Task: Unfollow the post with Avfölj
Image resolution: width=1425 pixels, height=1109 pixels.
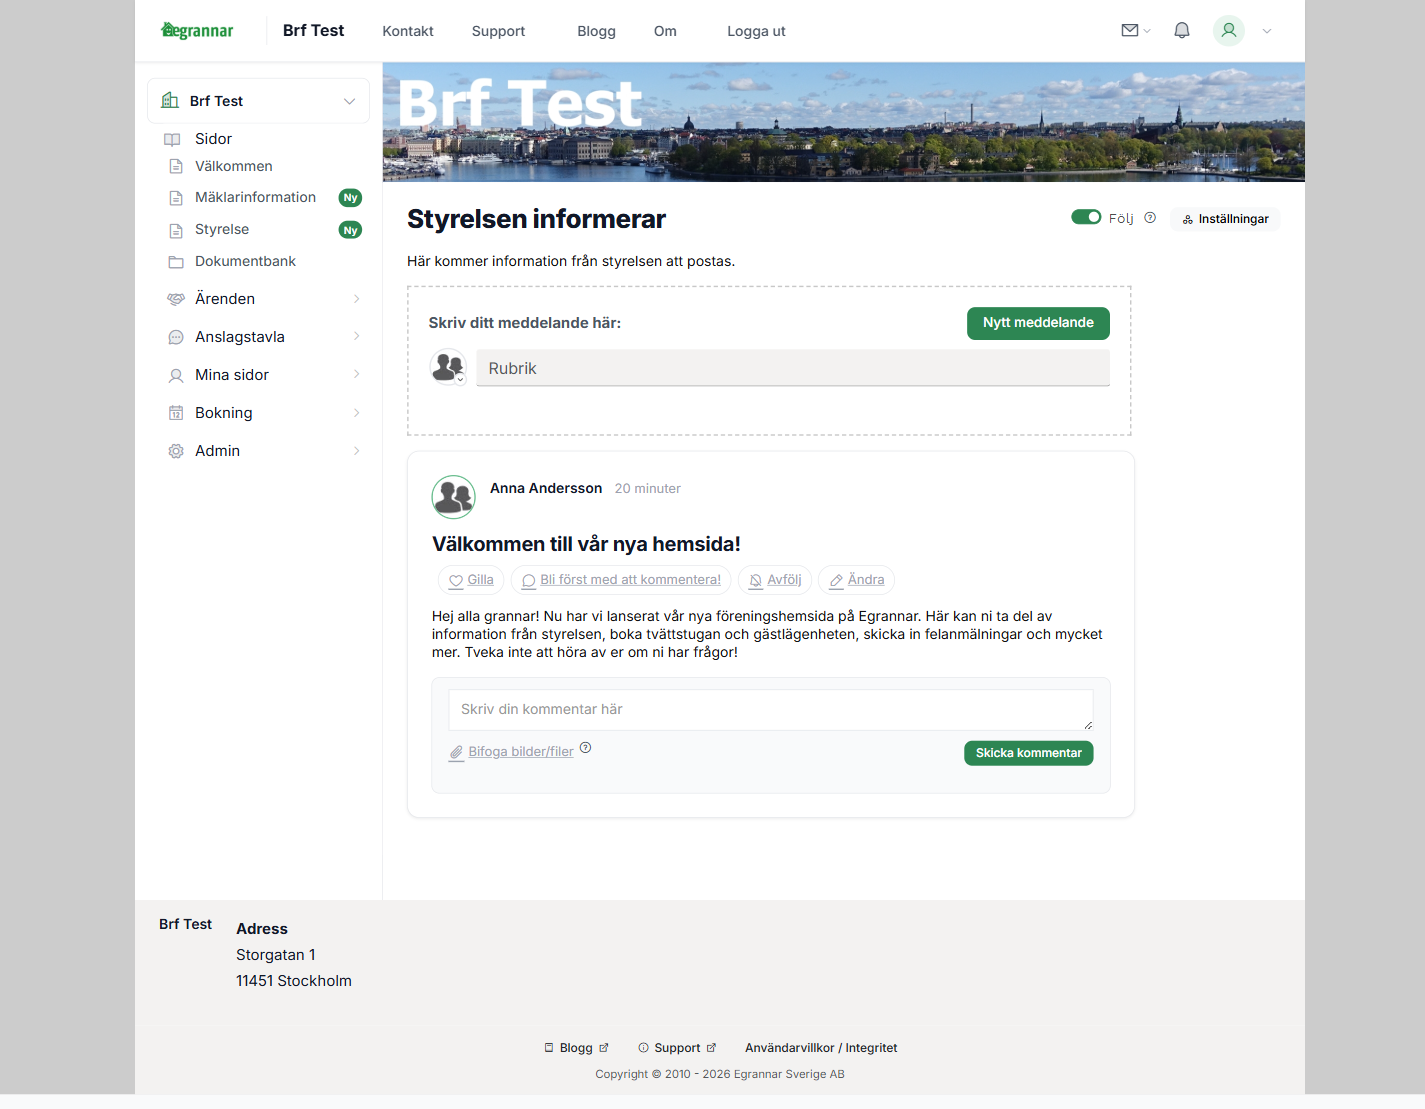Action: click(x=775, y=580)
